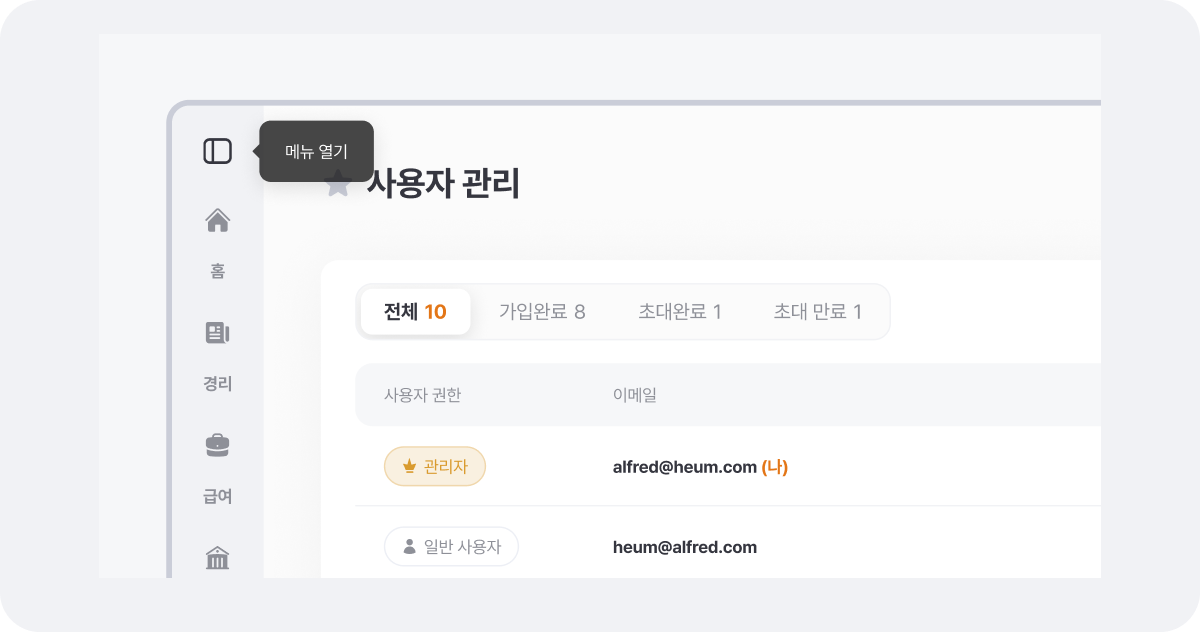
Task: Select the heum@alfred.com email entry
Action: (684, 547)
